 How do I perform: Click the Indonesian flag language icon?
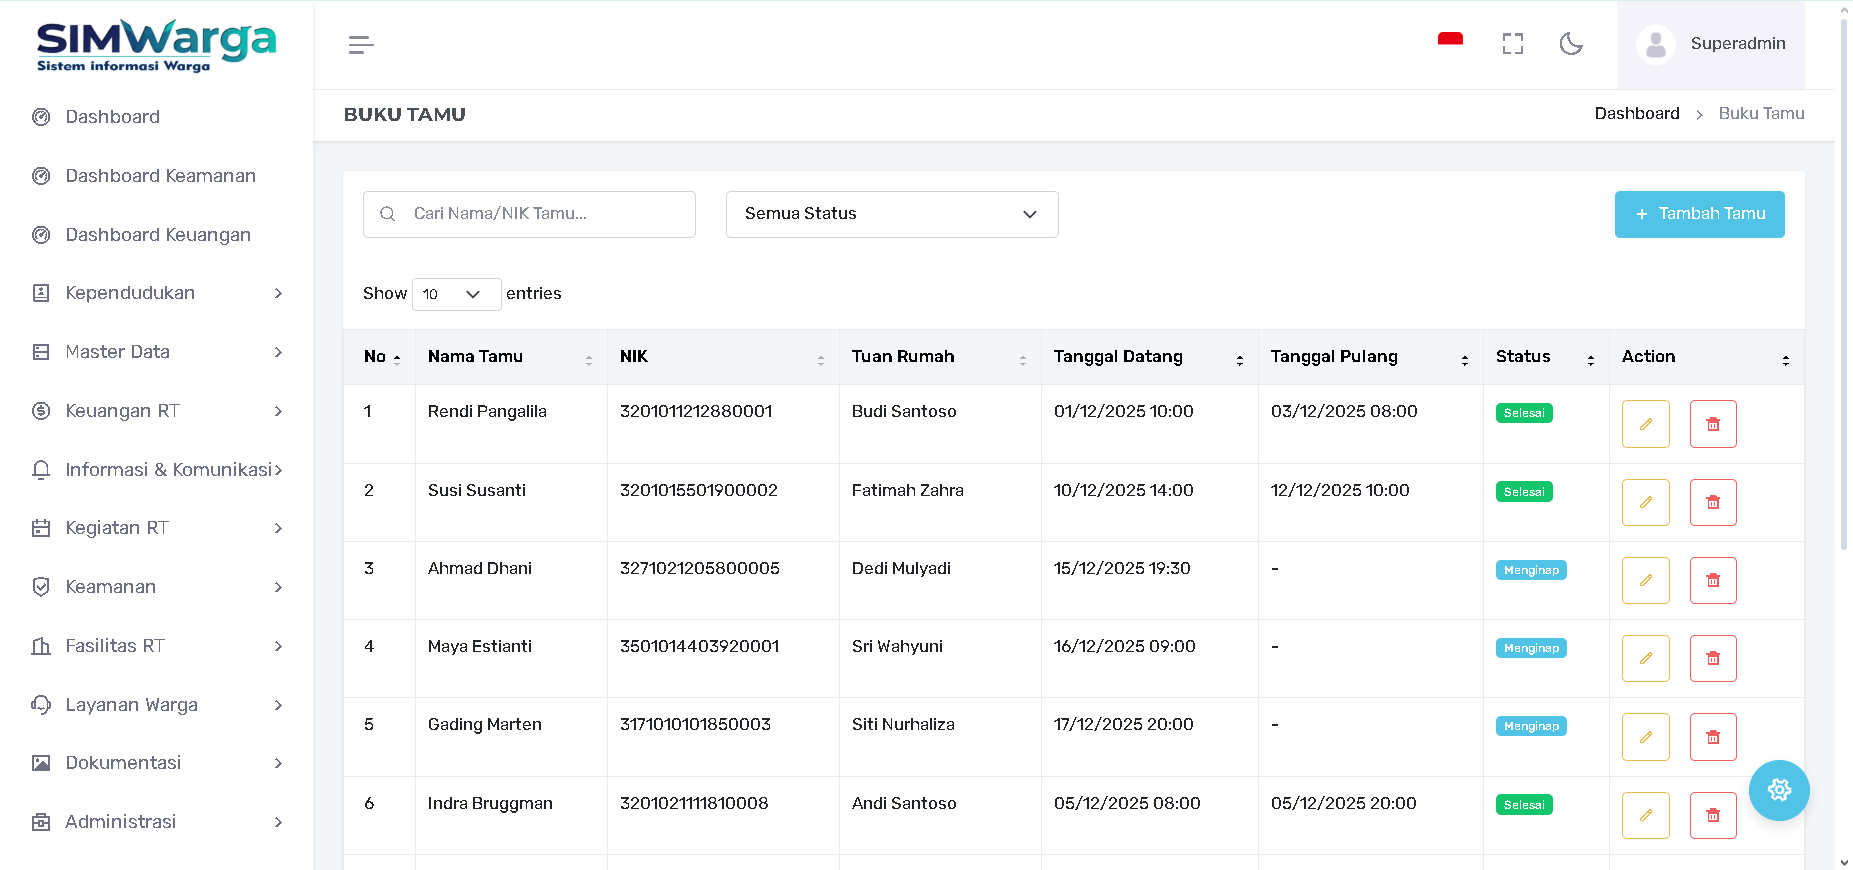pos(1450,42)
